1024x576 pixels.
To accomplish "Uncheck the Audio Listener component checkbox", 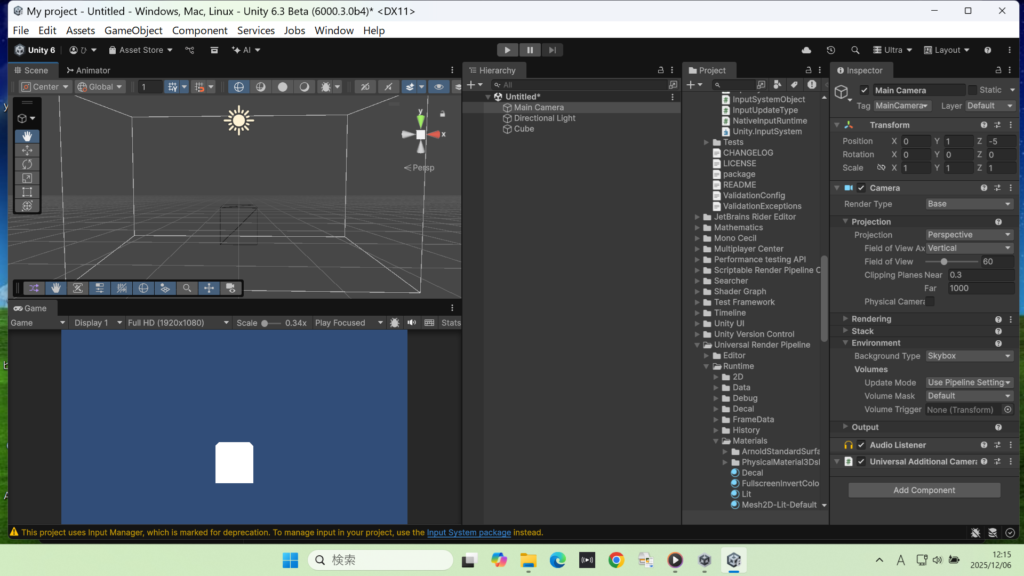I will coord(861,445).
